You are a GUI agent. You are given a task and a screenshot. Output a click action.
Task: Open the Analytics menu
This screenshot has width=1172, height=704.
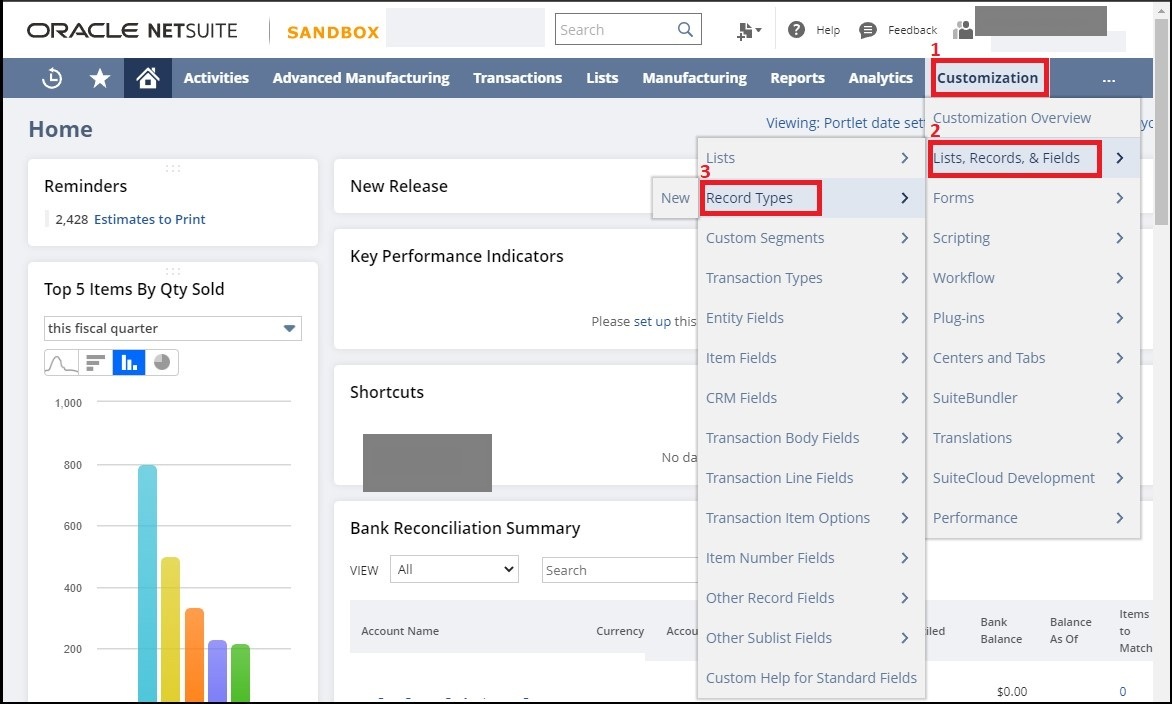coord(880,78)
